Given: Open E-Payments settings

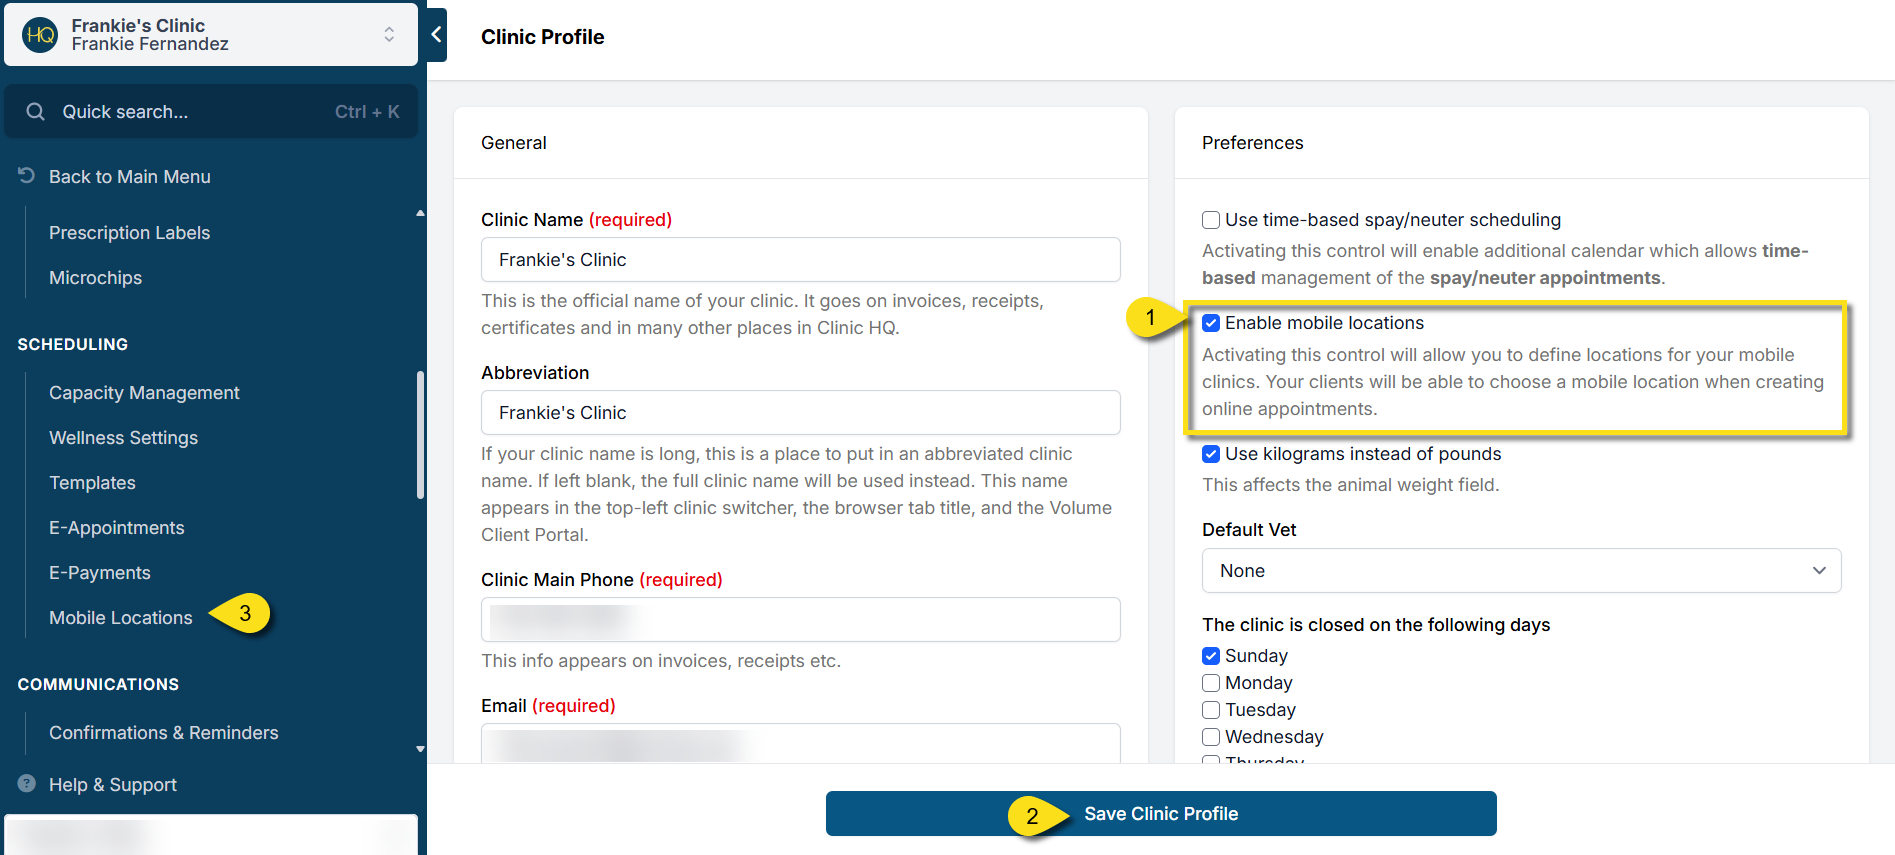Looking at the screenshot, I should click(100, 573).
